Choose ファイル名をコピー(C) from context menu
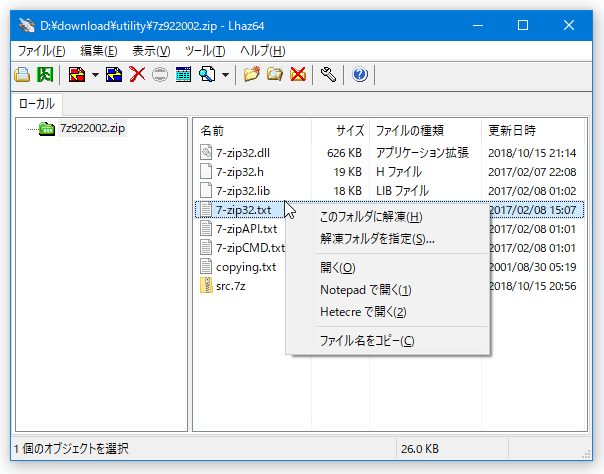604x474 pixels. (388, 341)
